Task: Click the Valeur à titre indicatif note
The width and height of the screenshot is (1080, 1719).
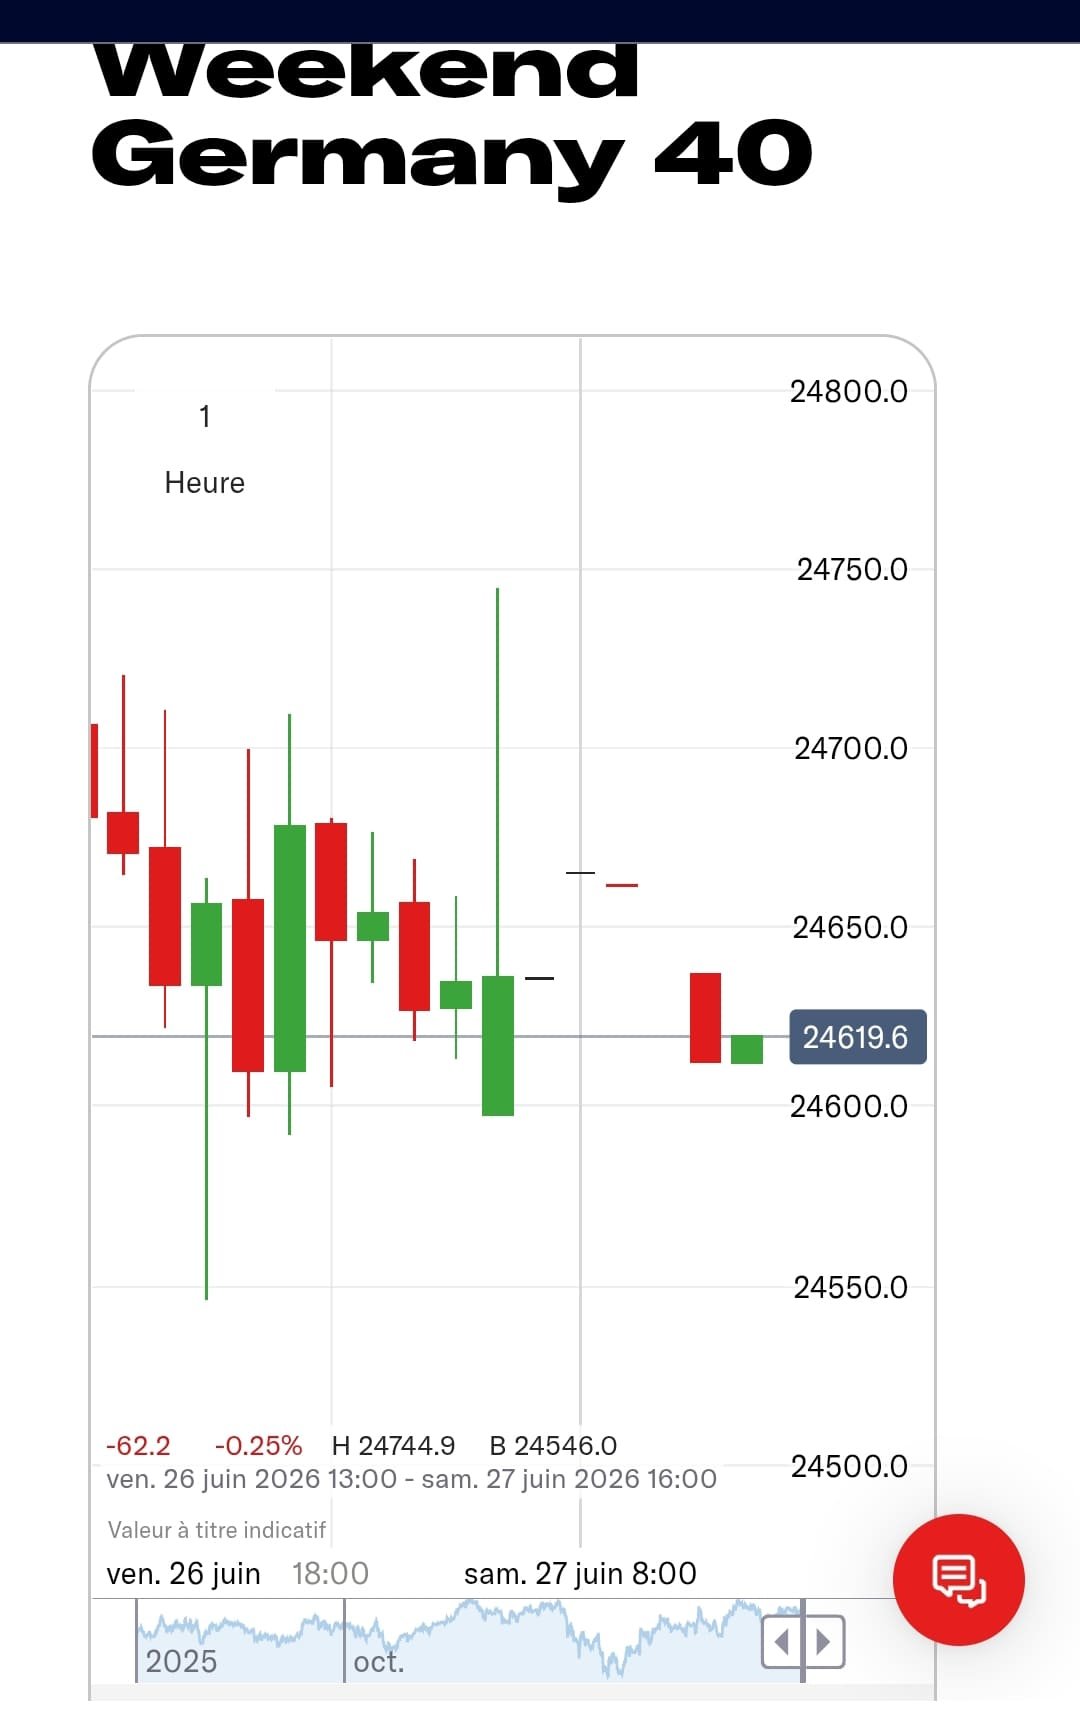Action: 217,1530
